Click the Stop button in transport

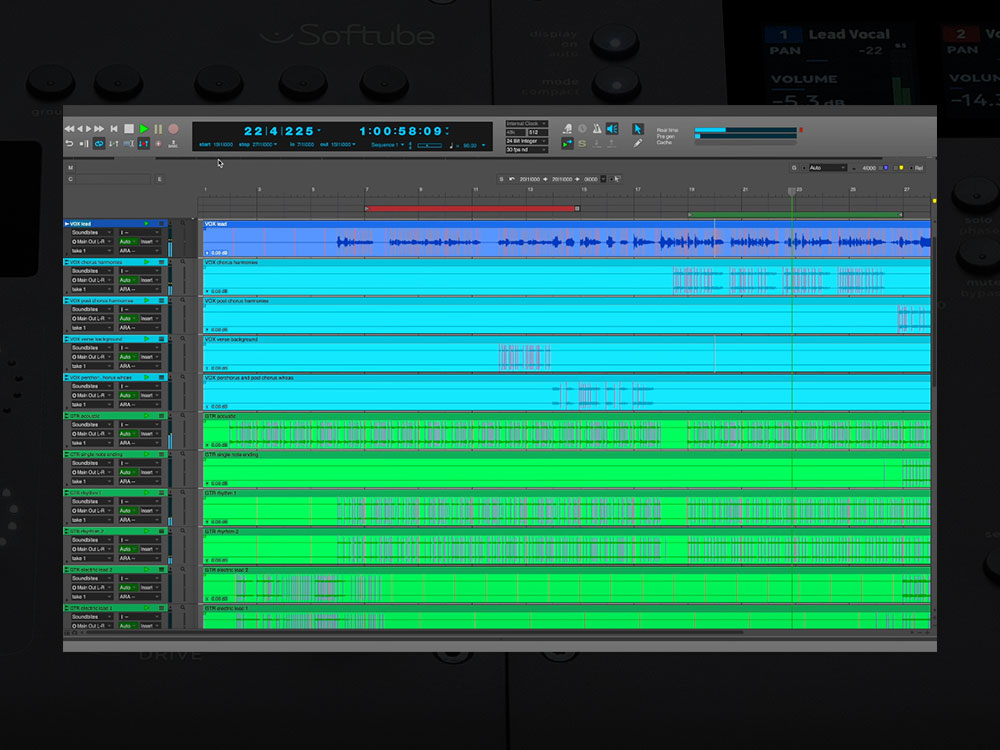(x=129, y=129)
